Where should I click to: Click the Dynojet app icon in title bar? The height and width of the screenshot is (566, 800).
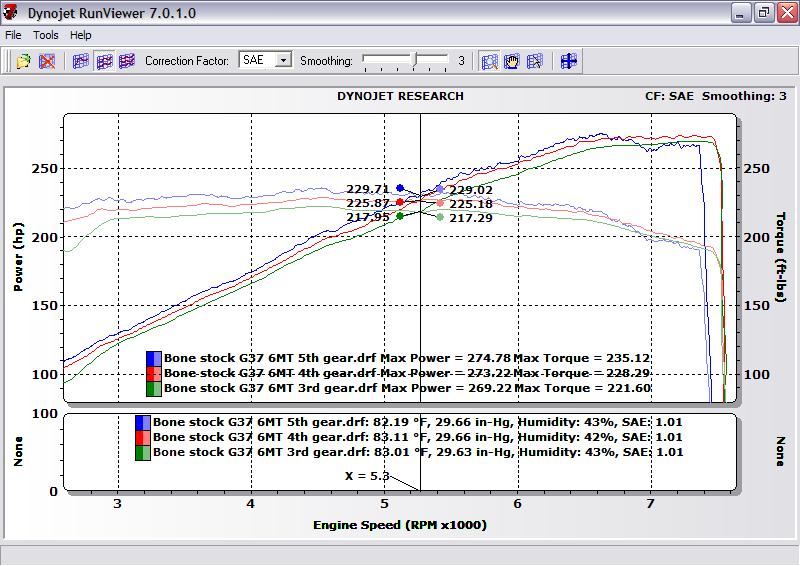(x=11, y=13)
